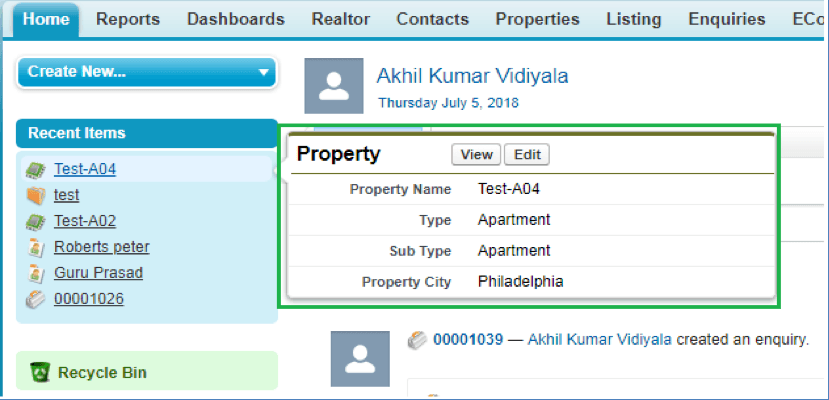
Task: Open the Dashboards tab
Action: (236, 20)
